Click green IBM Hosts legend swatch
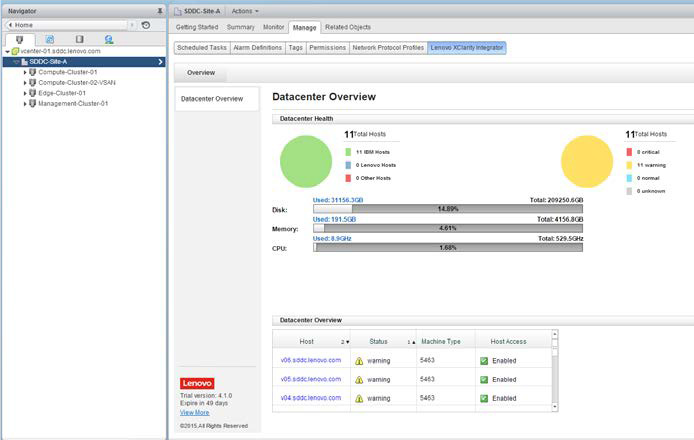Image resolution: width=694 pixels, height=440 pixels. click(348, 152)
